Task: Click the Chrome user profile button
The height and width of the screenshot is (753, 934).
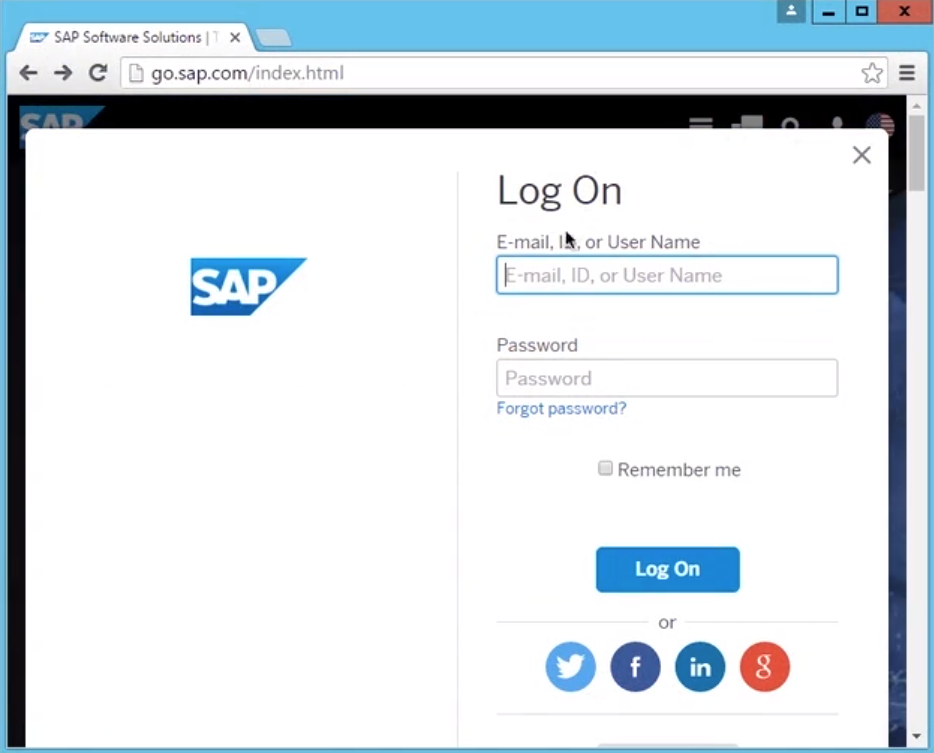Action: coord(791,11)
